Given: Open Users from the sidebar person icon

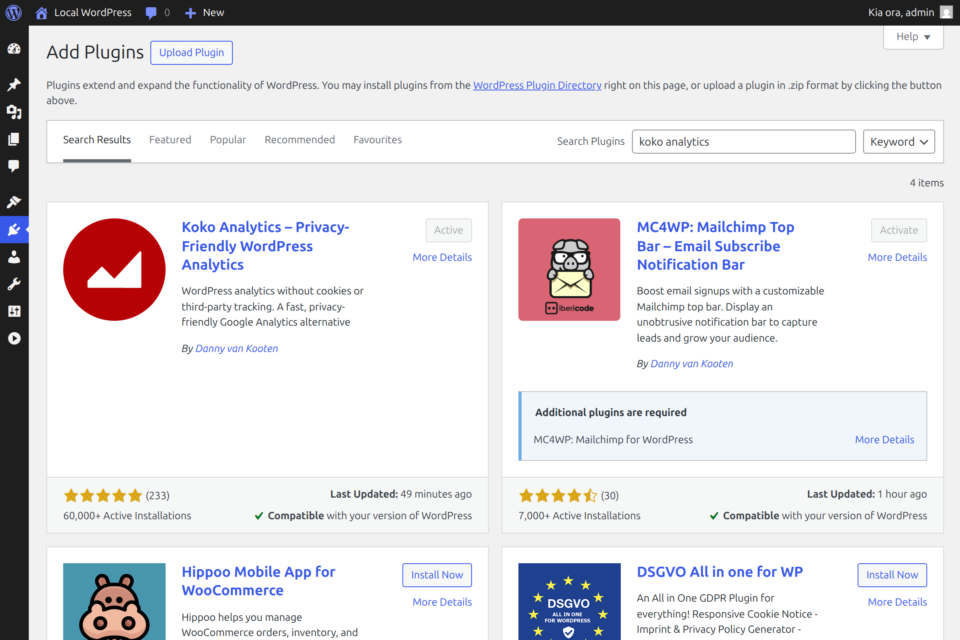Looking at the screenshot, I should pos(14,257).
